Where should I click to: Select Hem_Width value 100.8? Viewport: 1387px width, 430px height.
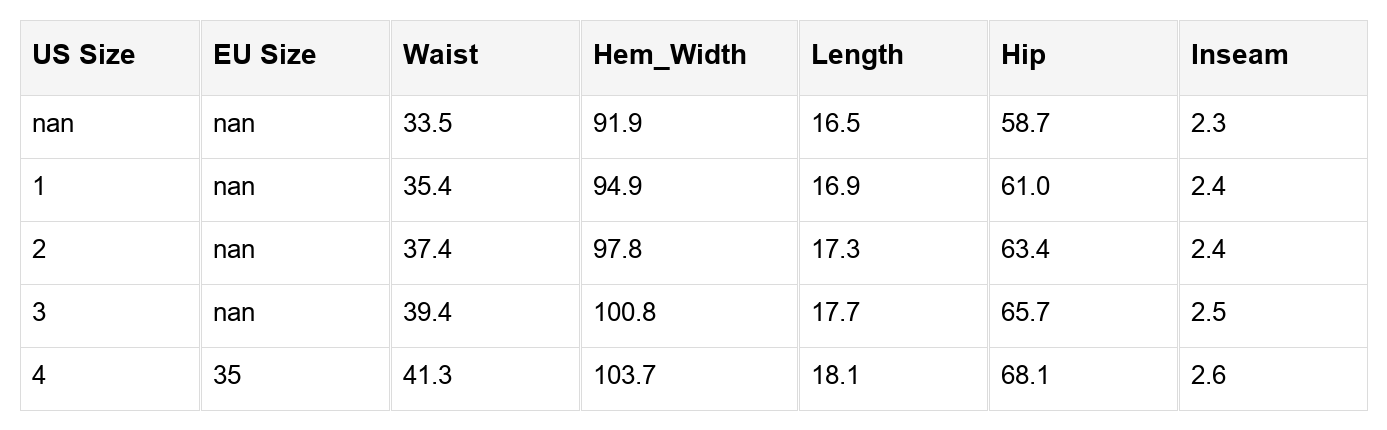[x=624, y=312]
